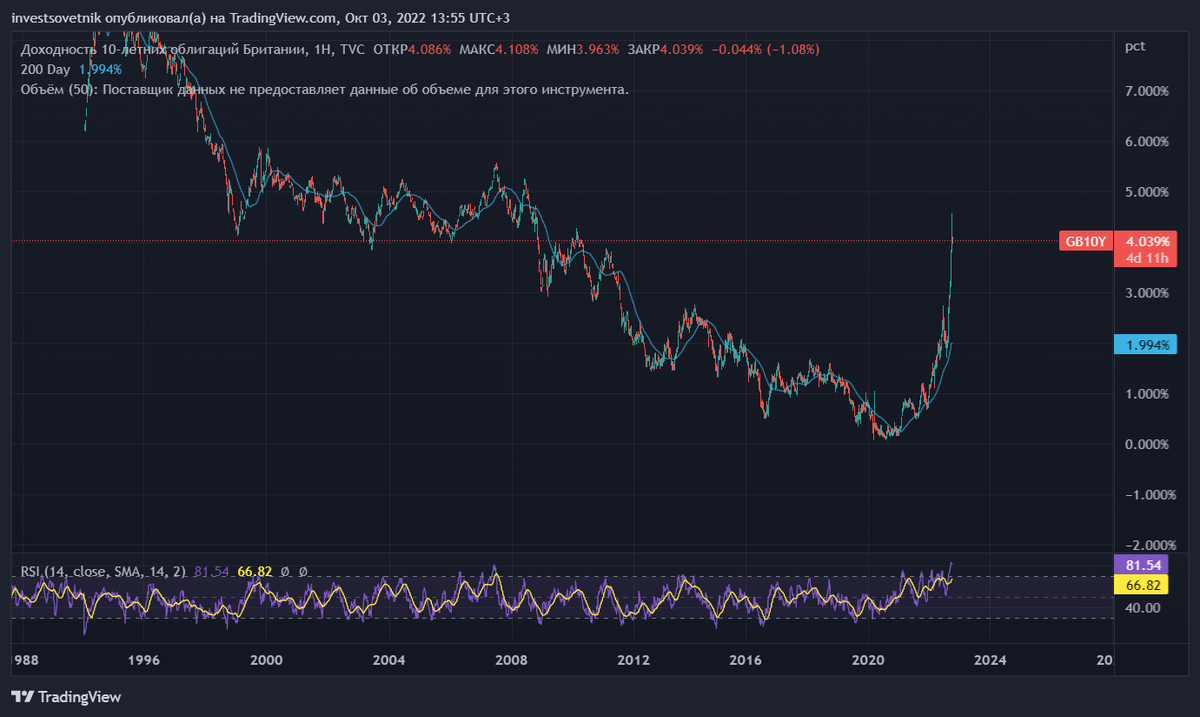Click the 40.00 RSI axis label
This screenshot has width=1200, height=717.
(x=1141, y=608)
